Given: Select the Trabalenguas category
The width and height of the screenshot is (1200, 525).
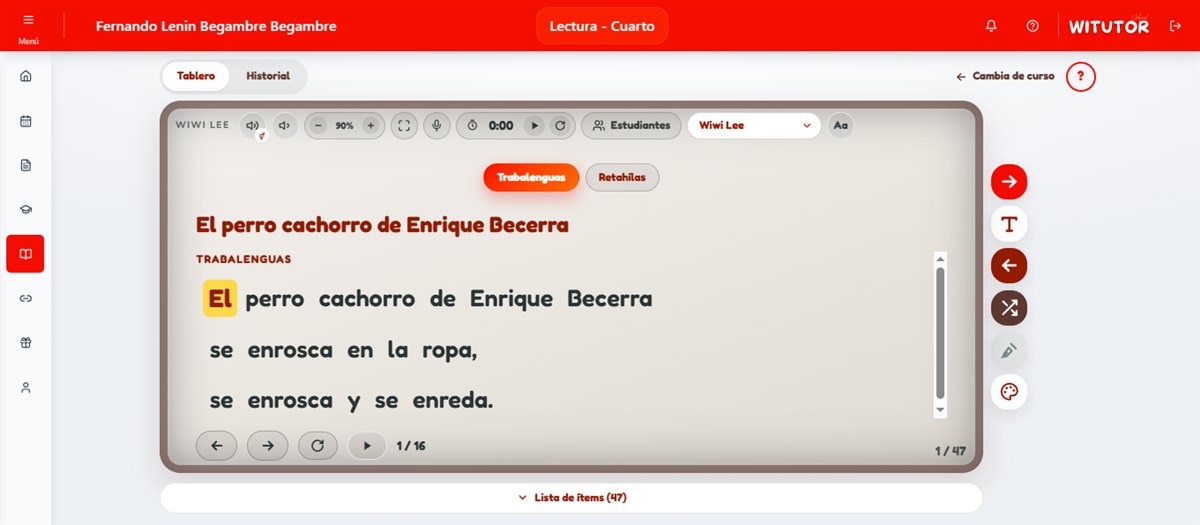Looking at the screenshot, I should click(531, 177).
